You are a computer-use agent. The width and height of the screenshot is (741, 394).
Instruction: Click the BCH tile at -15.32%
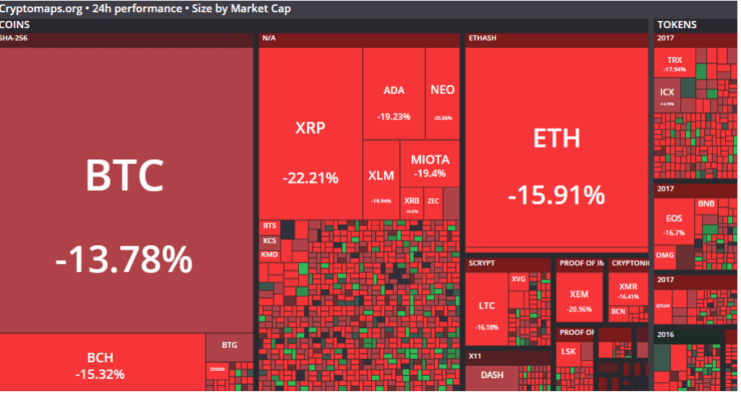pos(102,362)
